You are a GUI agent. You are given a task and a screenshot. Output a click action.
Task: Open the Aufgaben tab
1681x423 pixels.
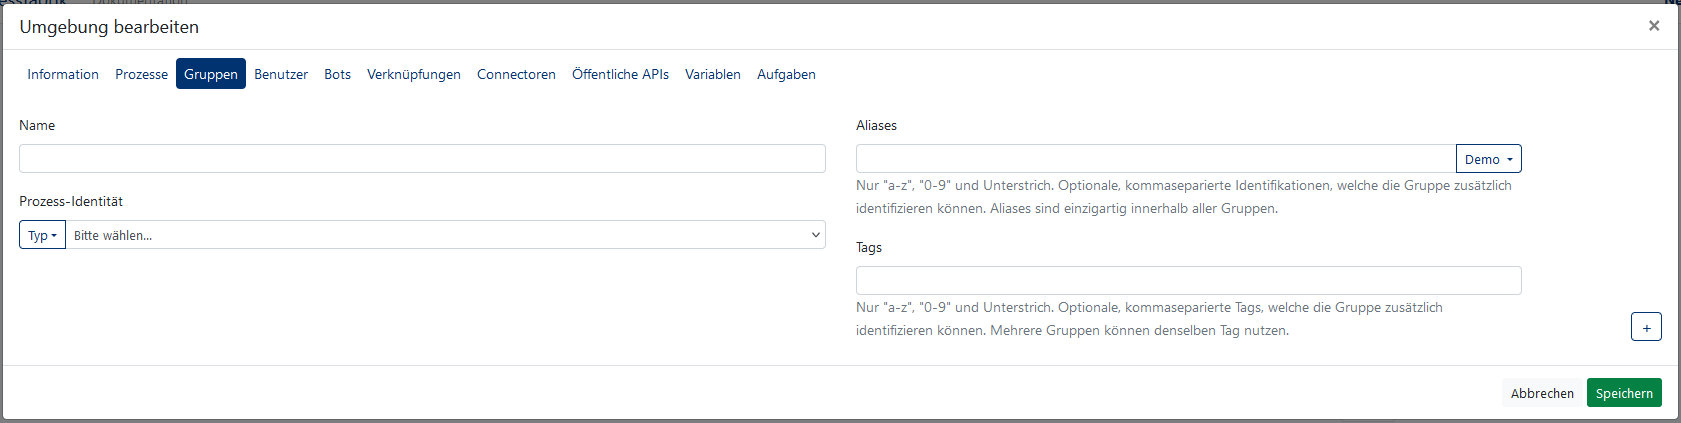pos(786,74)
